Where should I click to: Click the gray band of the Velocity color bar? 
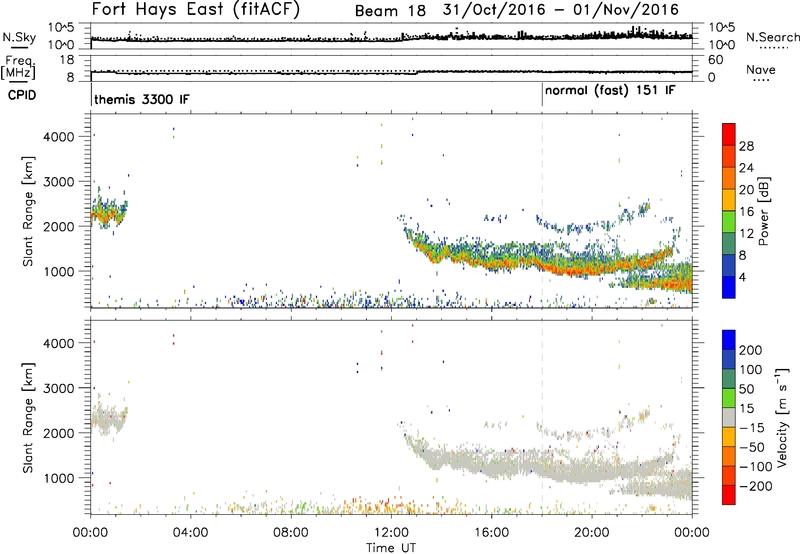click(x=729, y=418)
